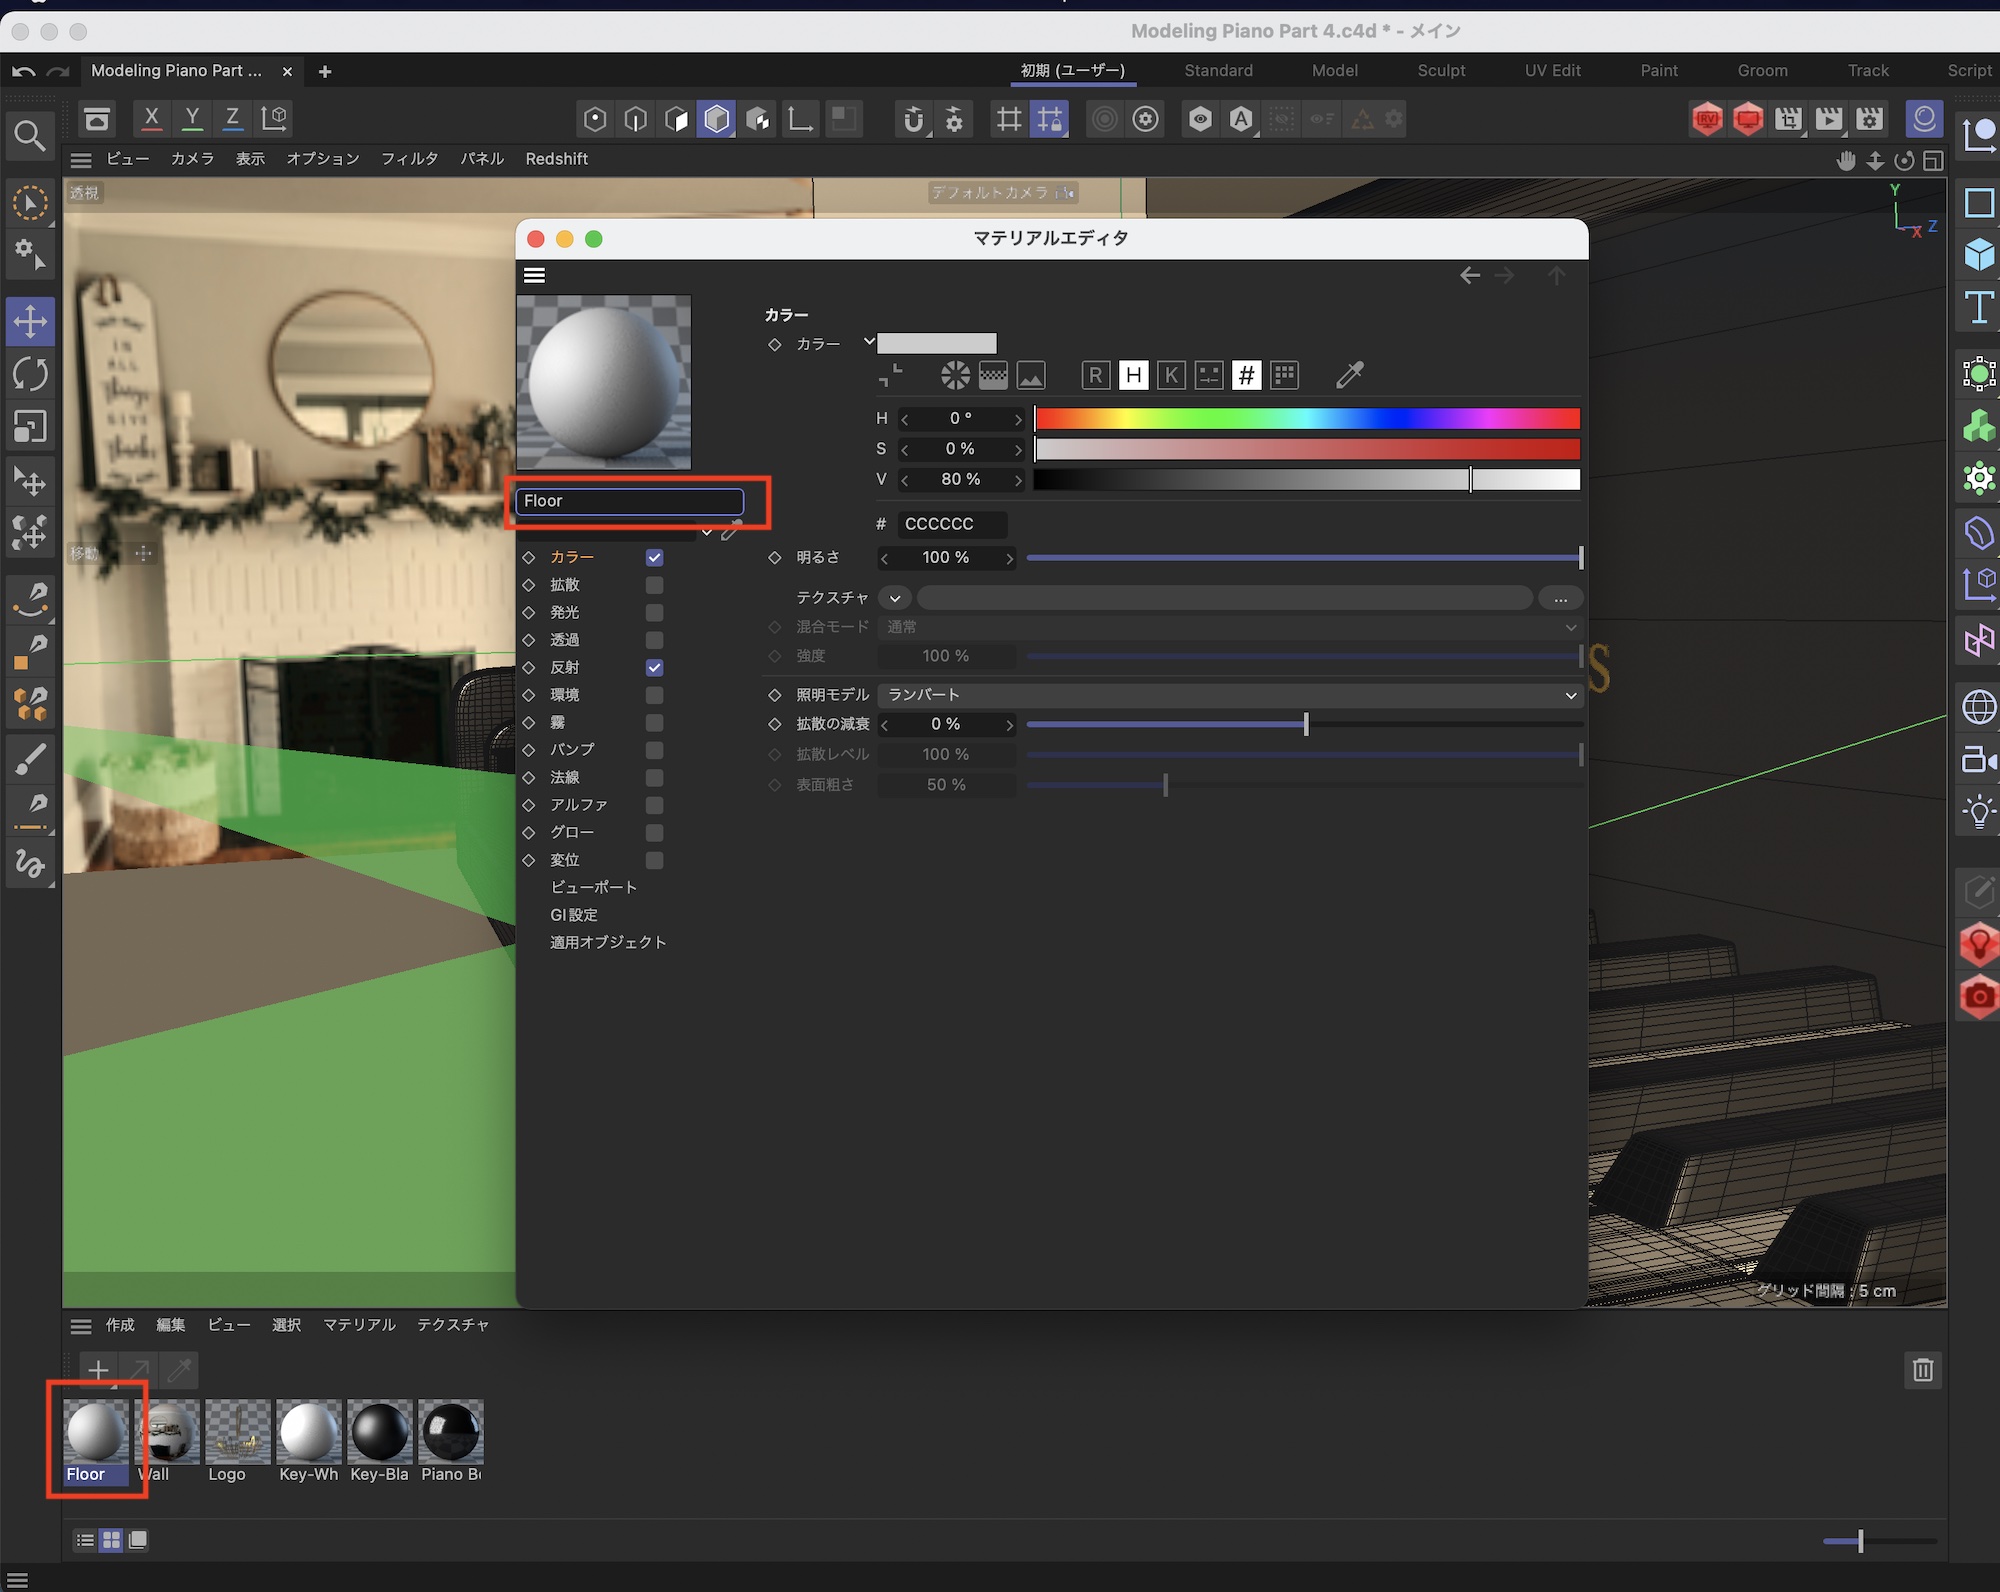Select the Rotate tool in left toolbar
Screen dimensions: 2000x1592
tap(30, 374)
